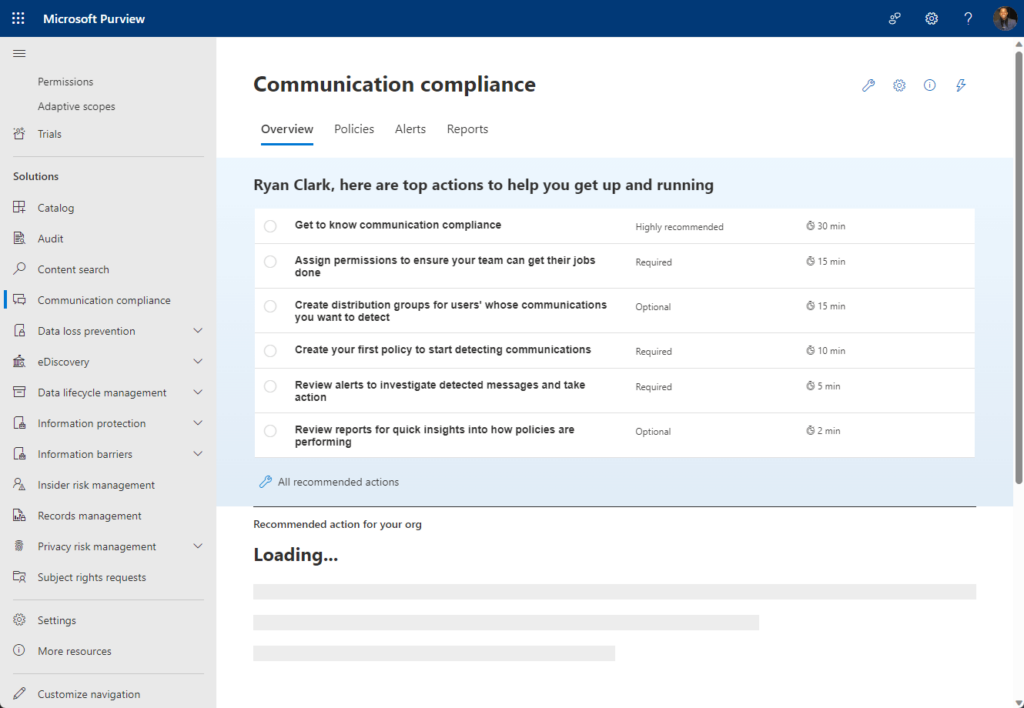Switch to the Policies tab
The image size is (1024, 708).
(354, 129)
